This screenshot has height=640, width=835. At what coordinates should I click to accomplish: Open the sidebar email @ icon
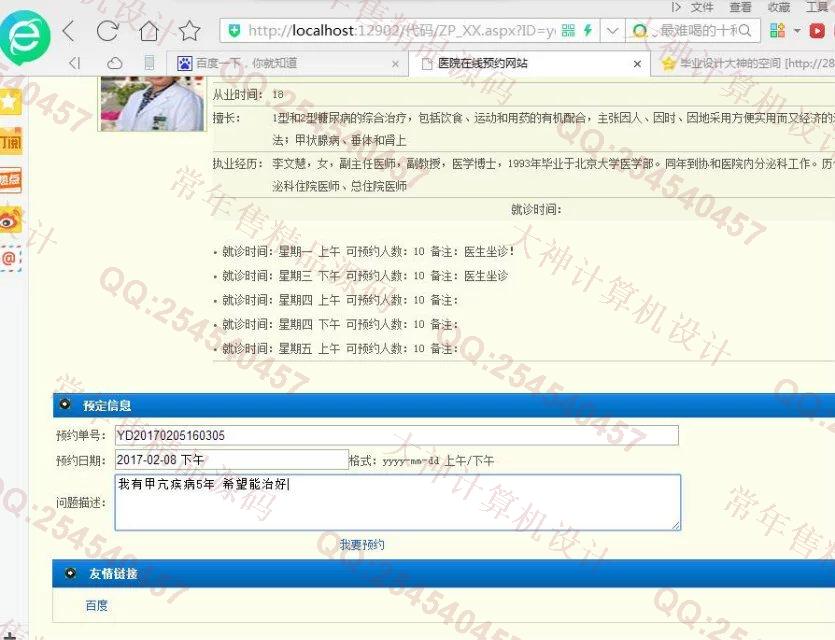(x=10, y=259)
